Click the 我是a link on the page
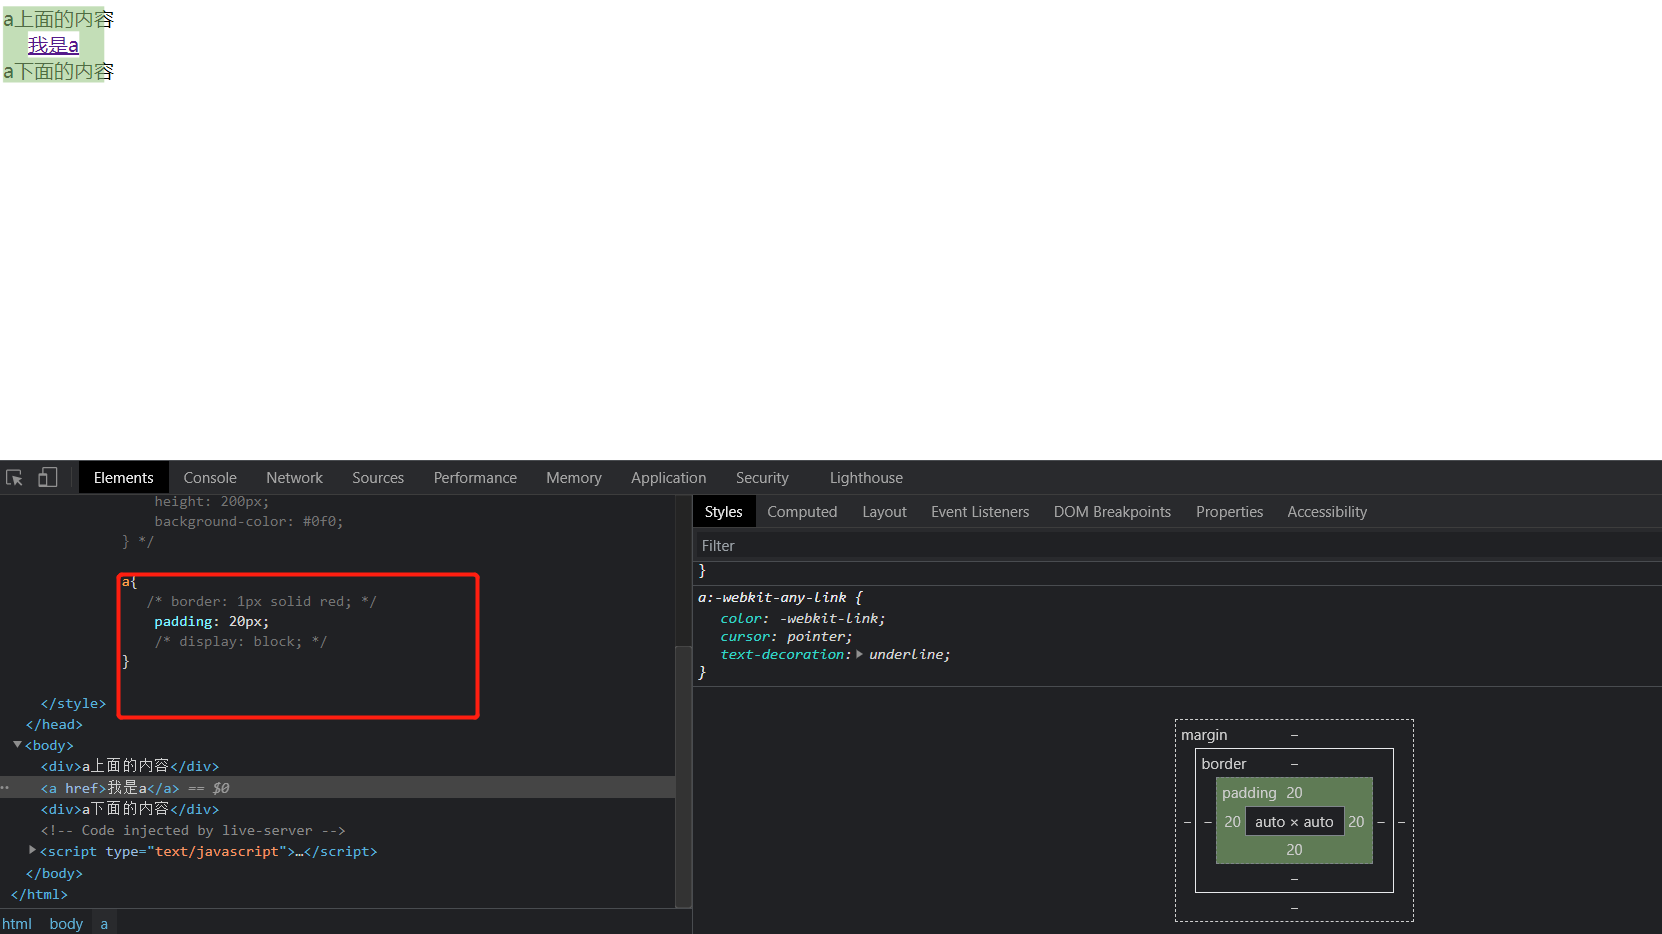Screen dimensions: 1662x934 [x=53, y=45]
